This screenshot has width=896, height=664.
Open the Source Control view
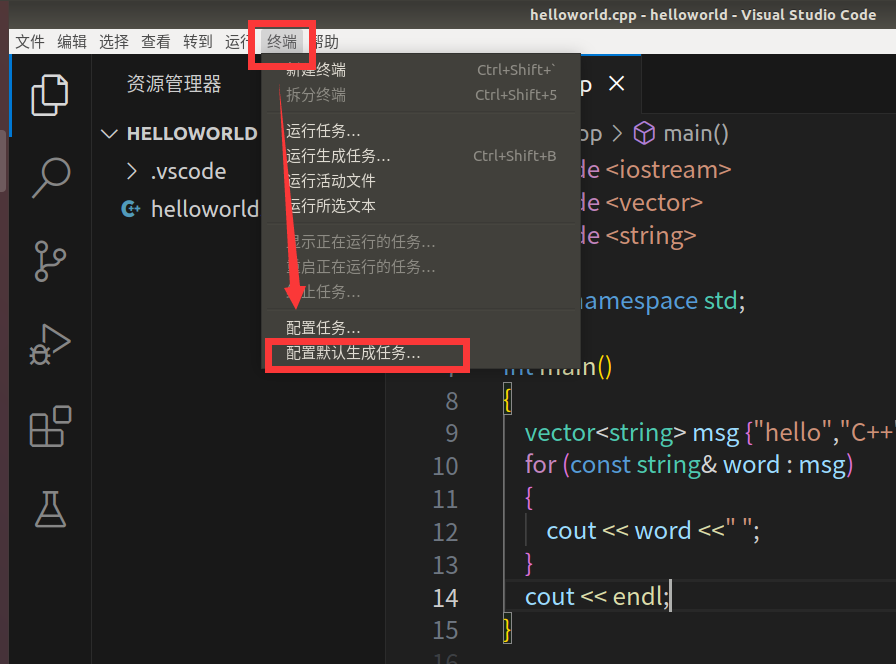[x=50, y=261]
